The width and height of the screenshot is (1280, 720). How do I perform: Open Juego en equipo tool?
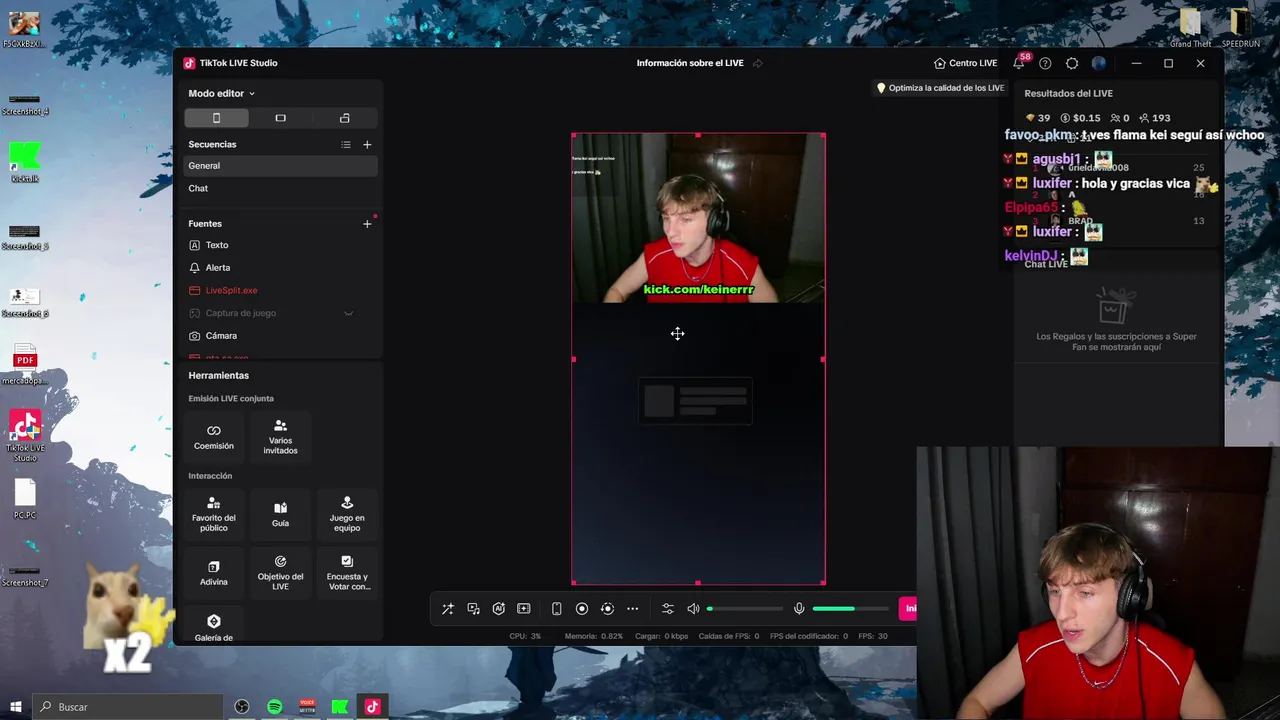click(x=347, y=514)
